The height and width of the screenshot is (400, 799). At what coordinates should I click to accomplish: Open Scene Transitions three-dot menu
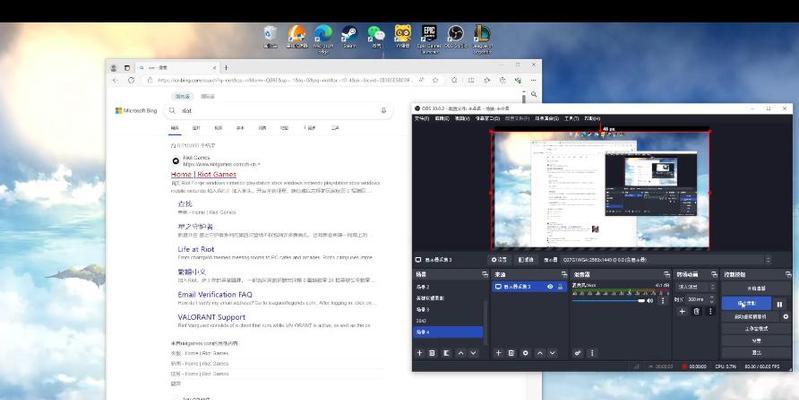tap(710, 311)
